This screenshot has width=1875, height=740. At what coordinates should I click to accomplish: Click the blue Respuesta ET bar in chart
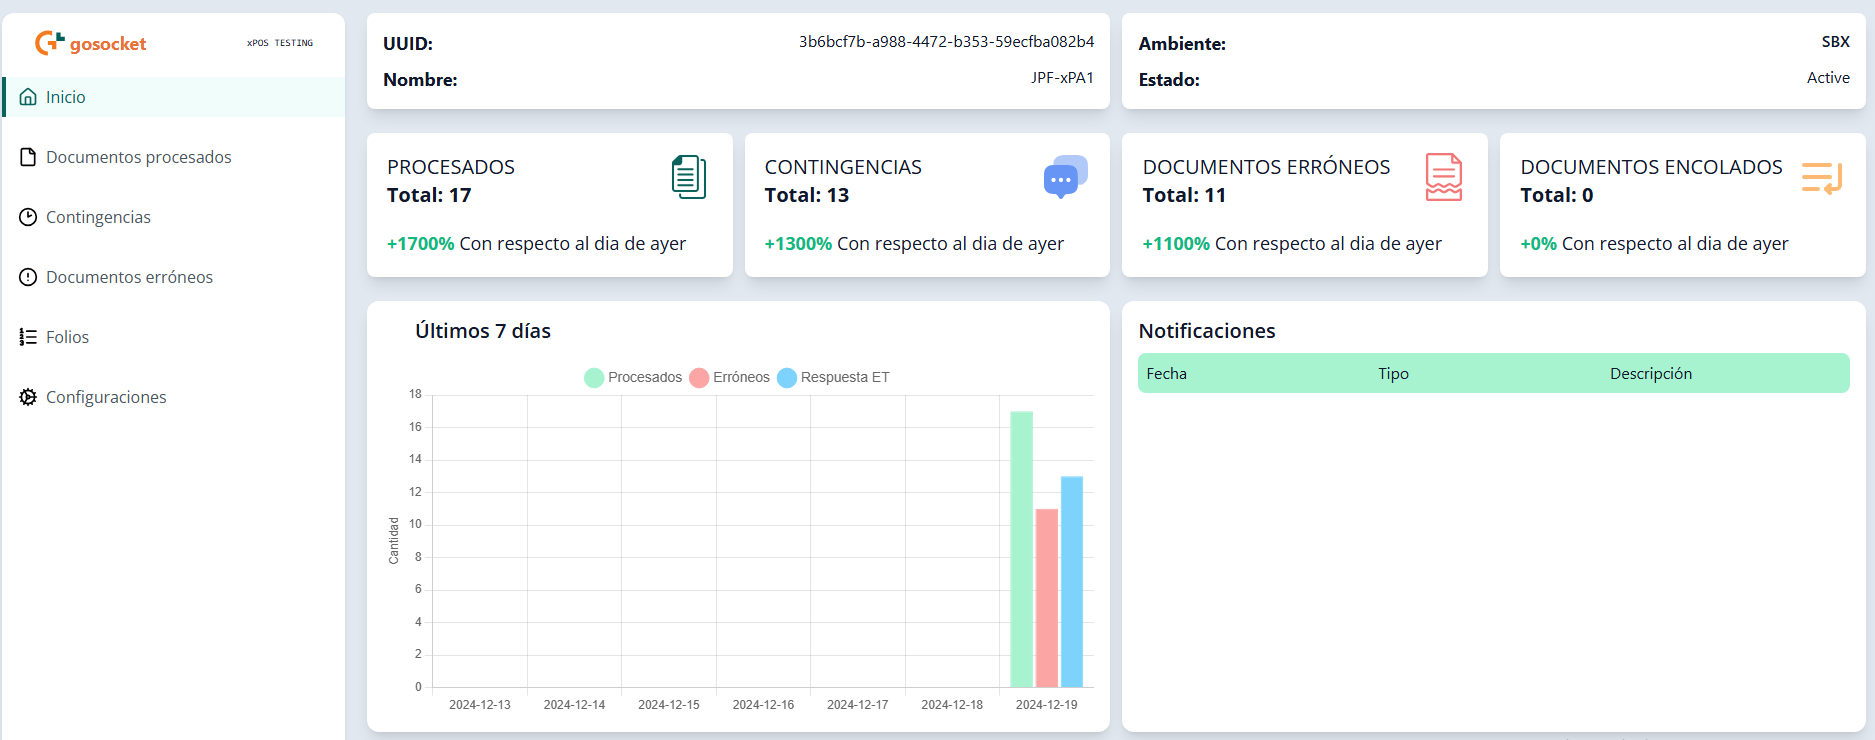point(1072,582)
